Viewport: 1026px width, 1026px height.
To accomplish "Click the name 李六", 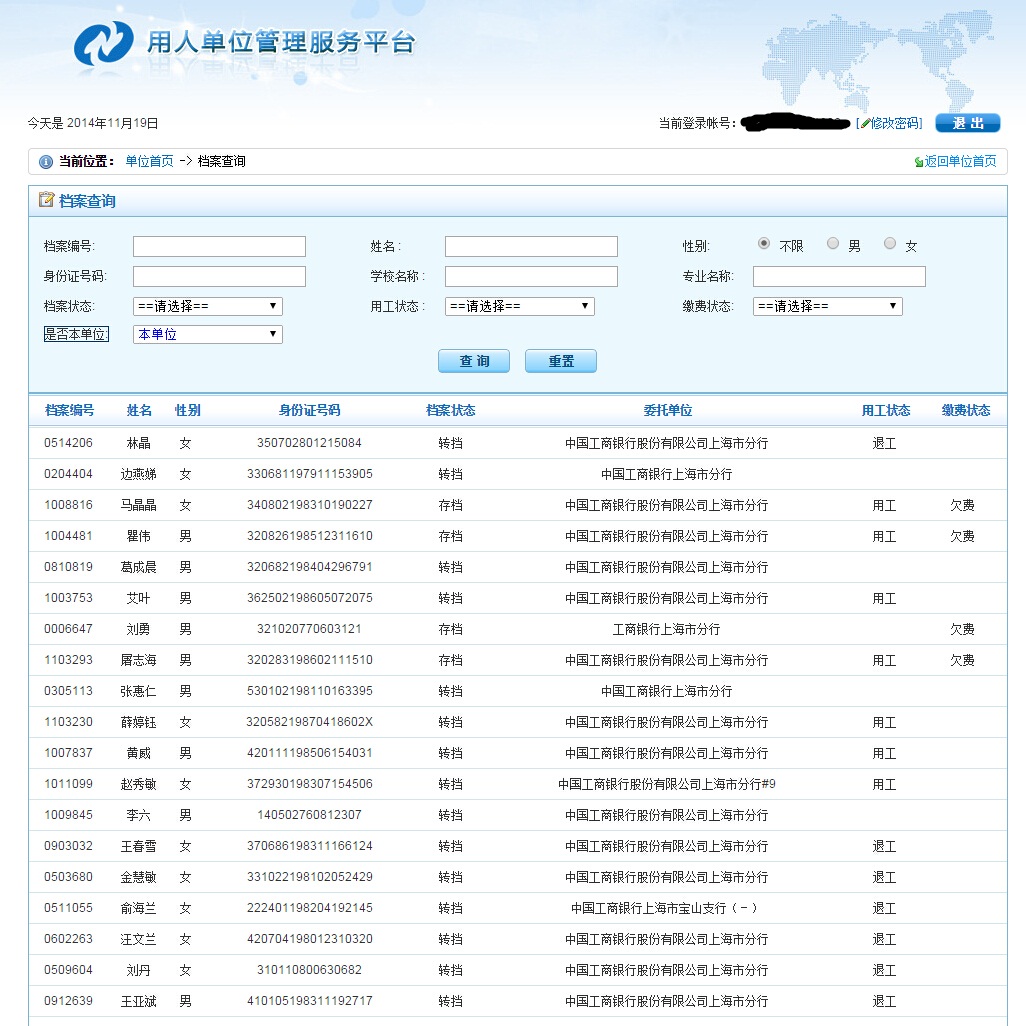I will 139,815.
